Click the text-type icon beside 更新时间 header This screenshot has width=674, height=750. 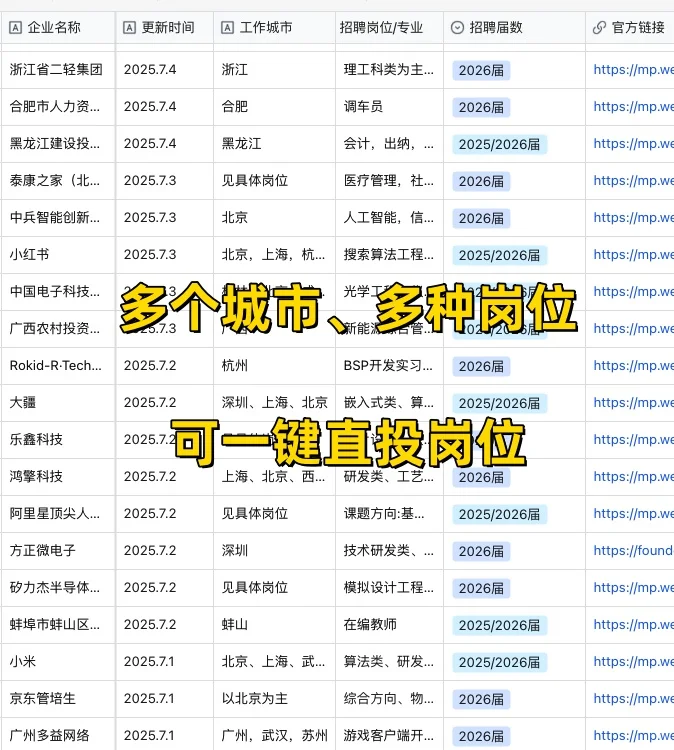[x=129, y=28]
